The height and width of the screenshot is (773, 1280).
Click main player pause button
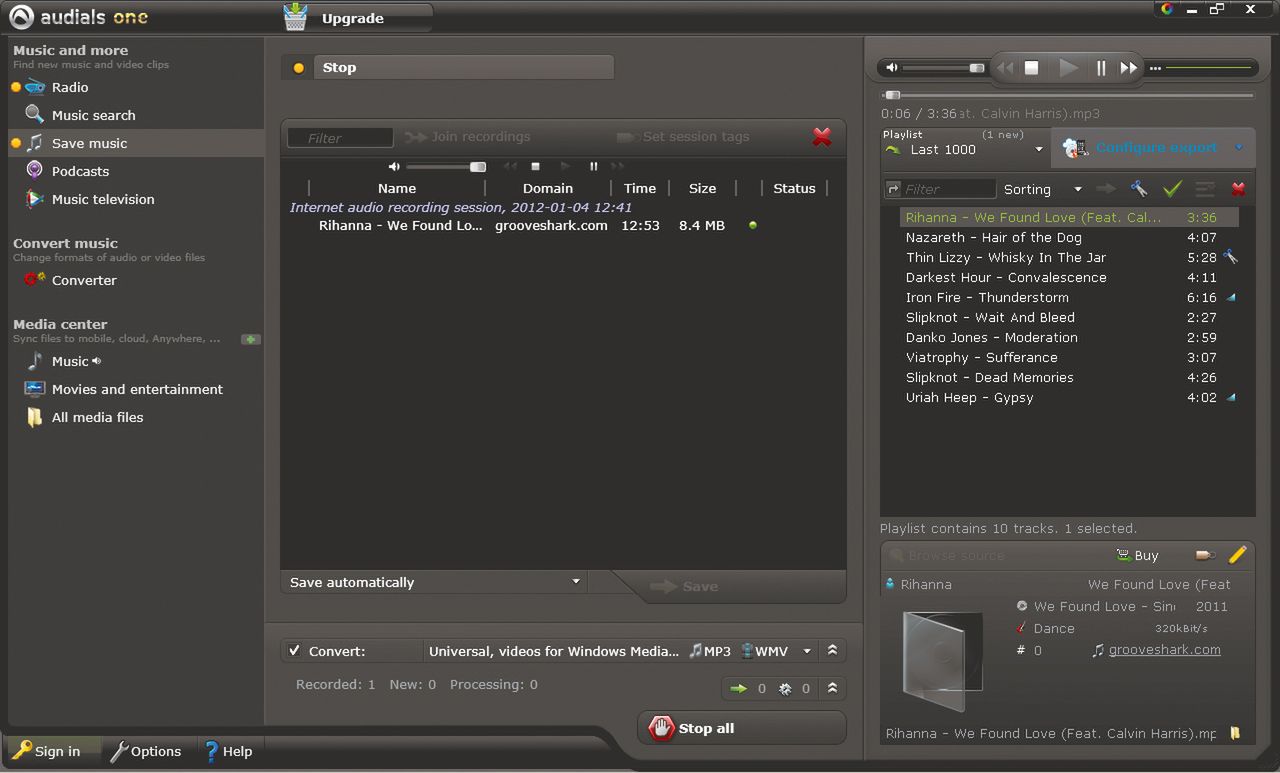1101,68
